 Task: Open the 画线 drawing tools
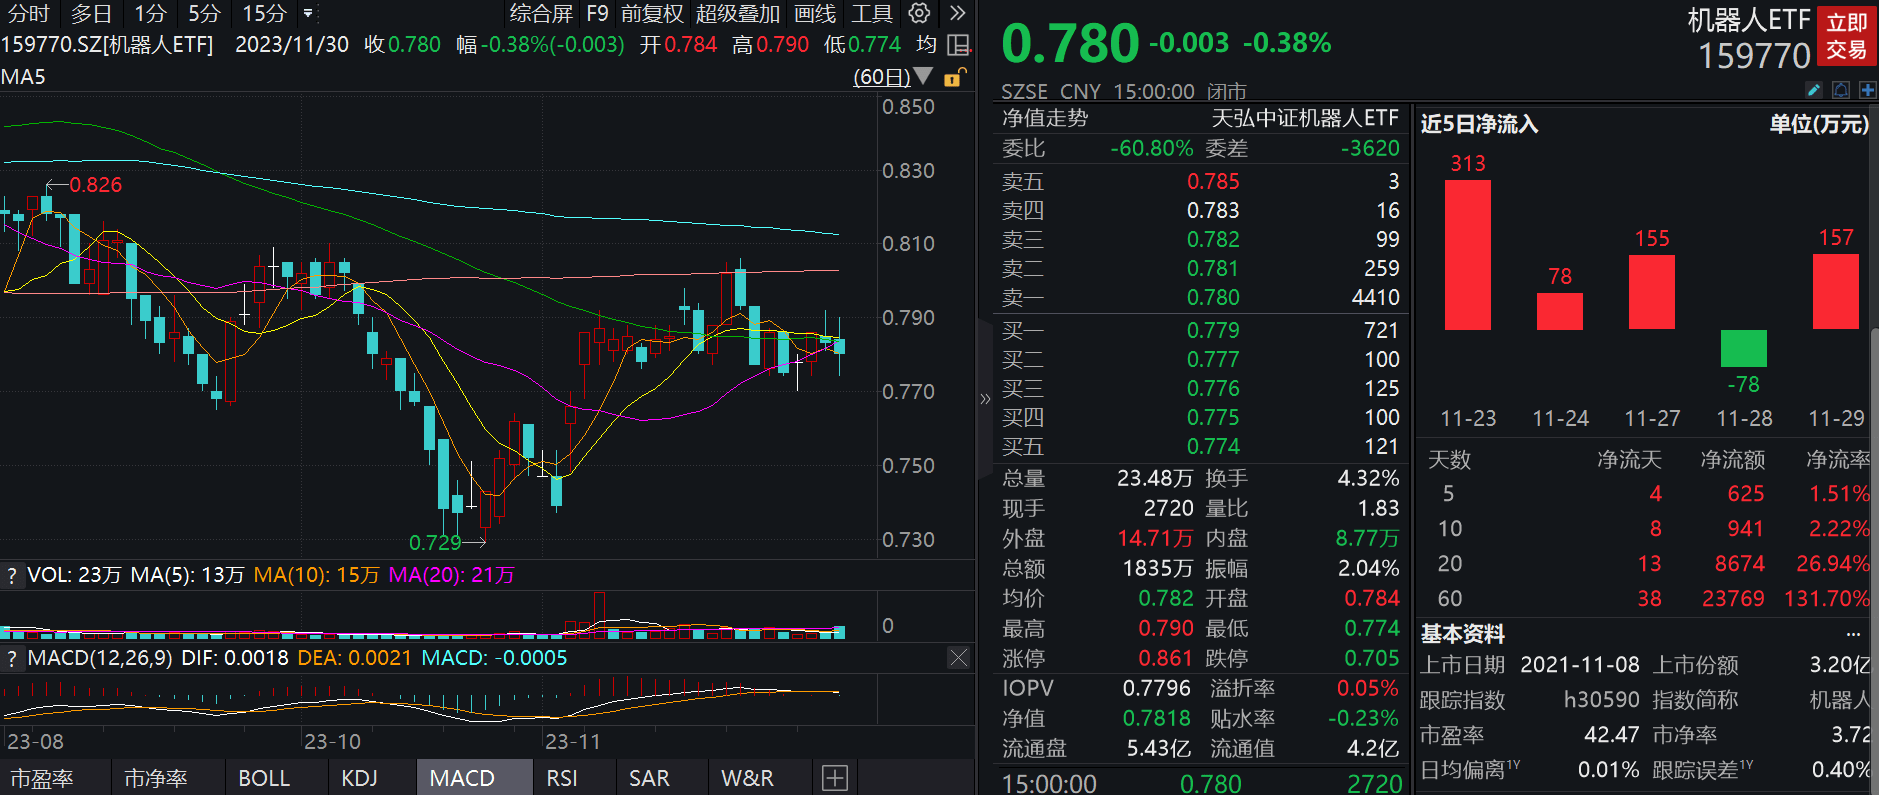click(x=815, y=14)
